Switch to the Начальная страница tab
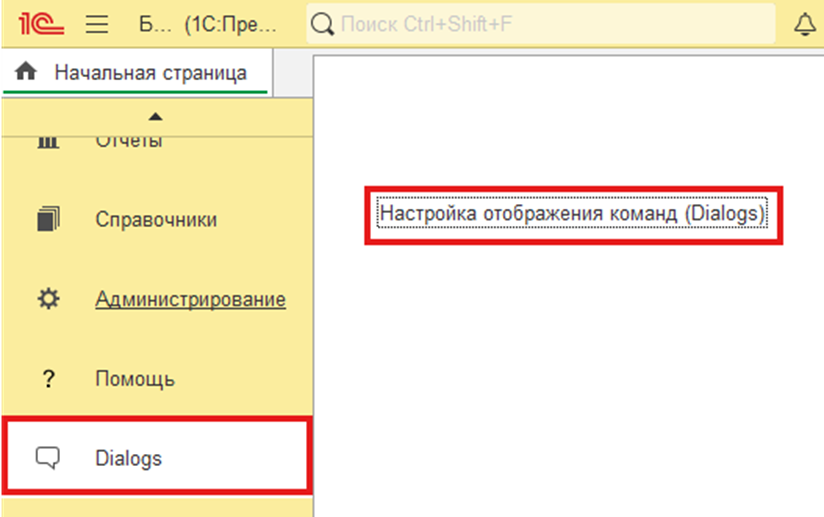Image resolution: width=824 pixels, height=517 pixels. 150,72
